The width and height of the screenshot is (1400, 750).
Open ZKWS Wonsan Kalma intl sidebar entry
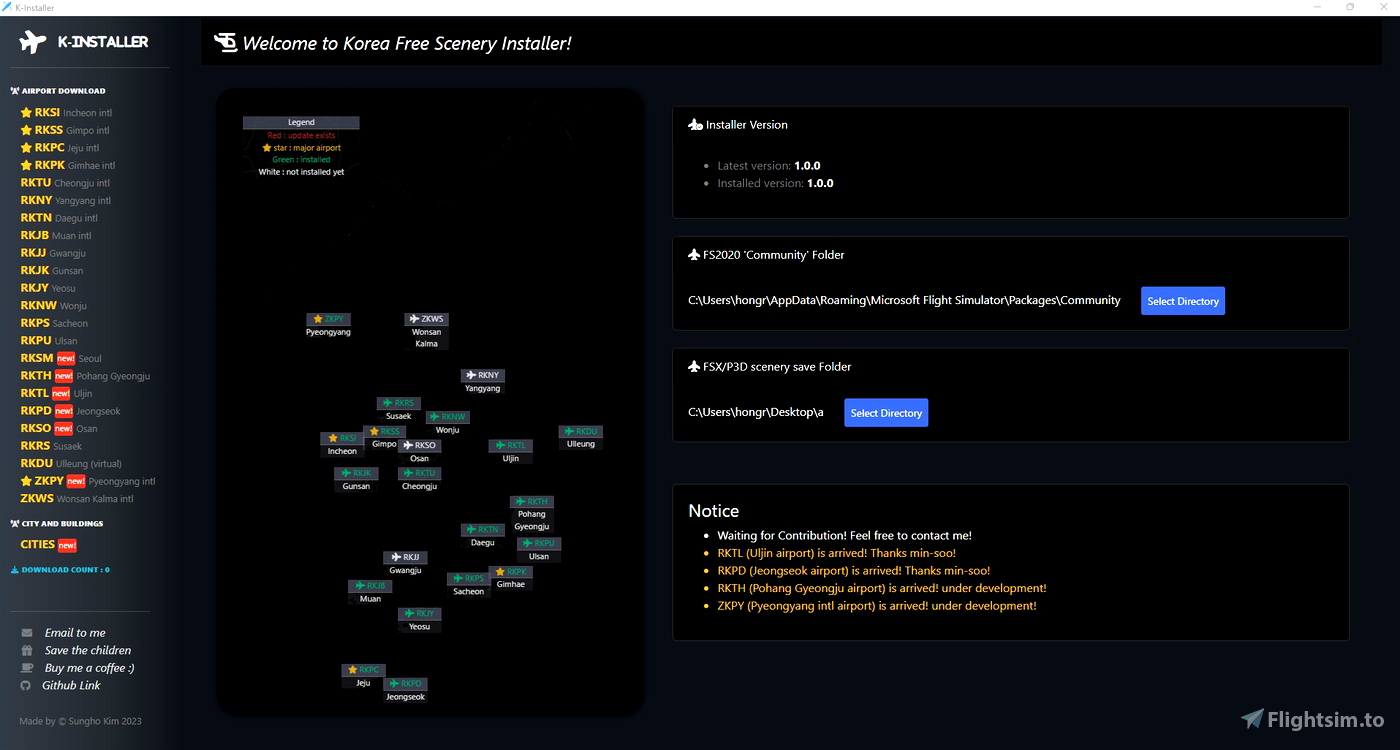coord(77,498)
